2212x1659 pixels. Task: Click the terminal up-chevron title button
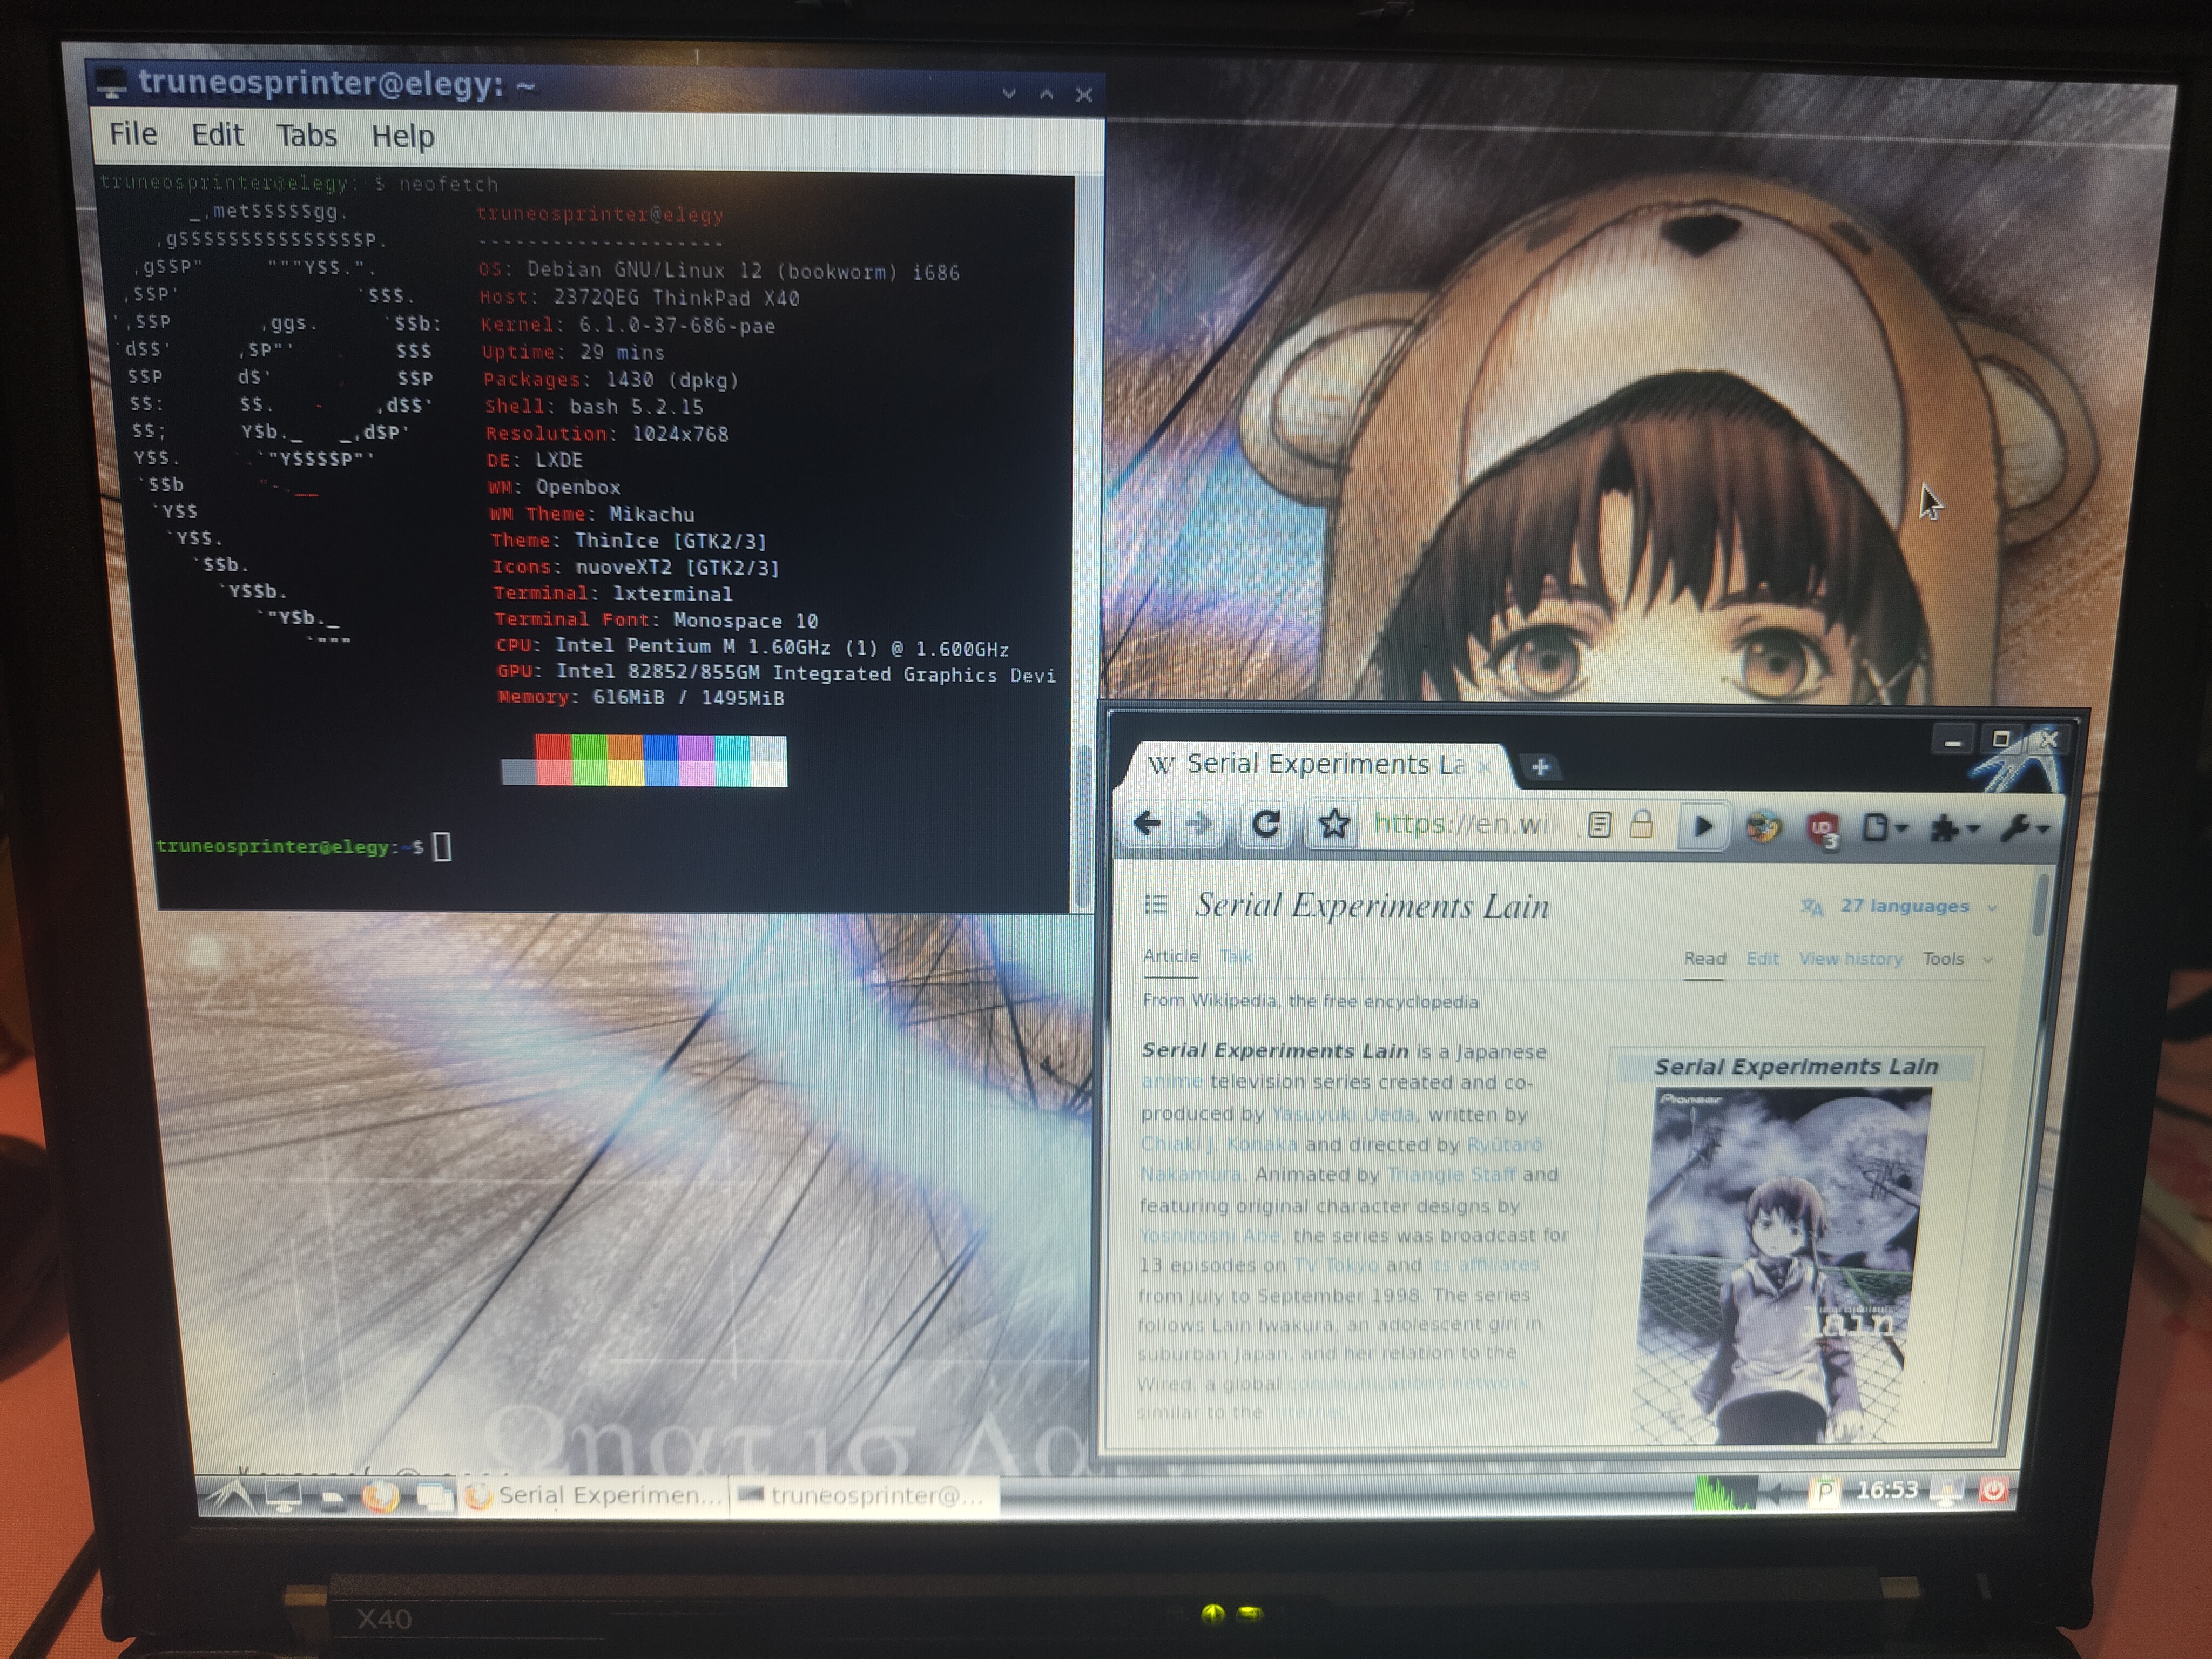click(x=1047, y=94)
